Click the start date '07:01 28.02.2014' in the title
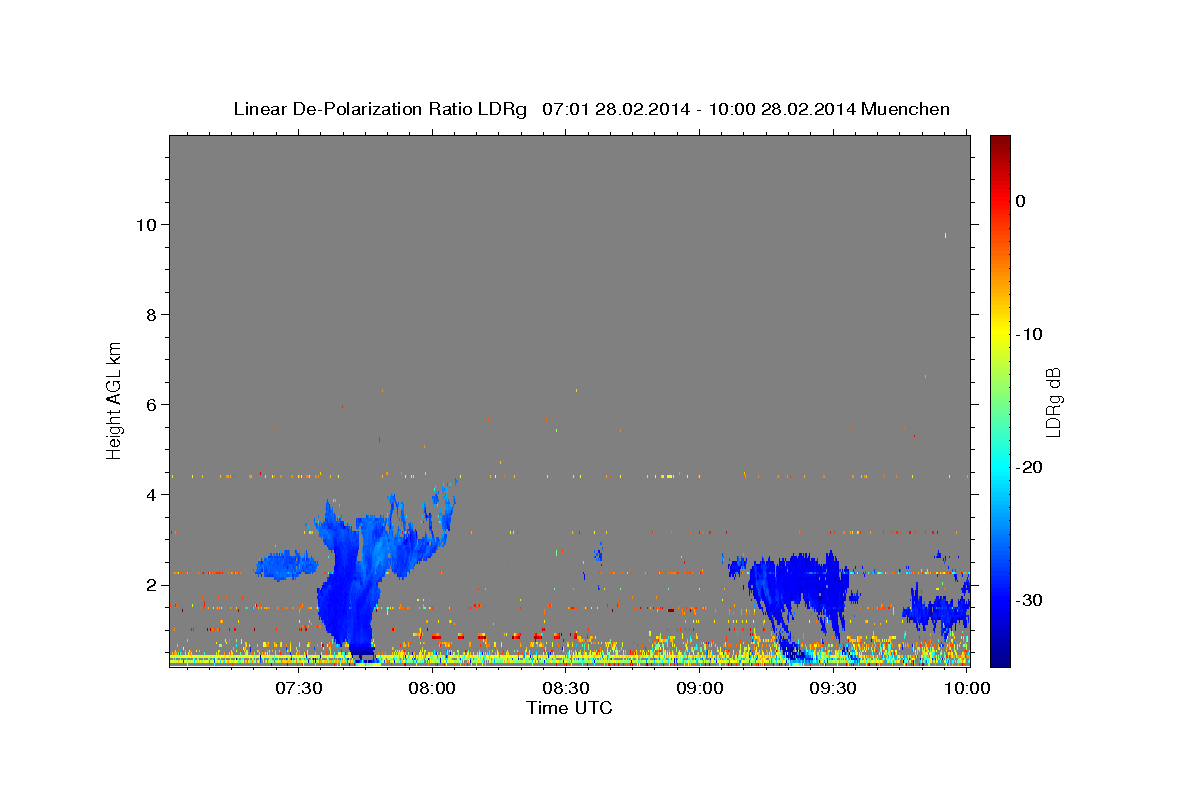The width and height of the screenshot is (1200, 800). coord(616,109)
